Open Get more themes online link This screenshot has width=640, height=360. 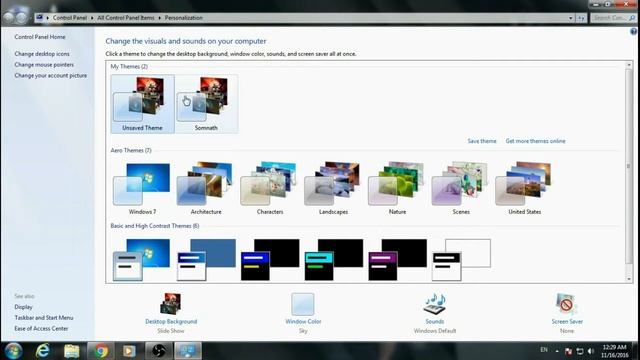click(x=536, y=141)
